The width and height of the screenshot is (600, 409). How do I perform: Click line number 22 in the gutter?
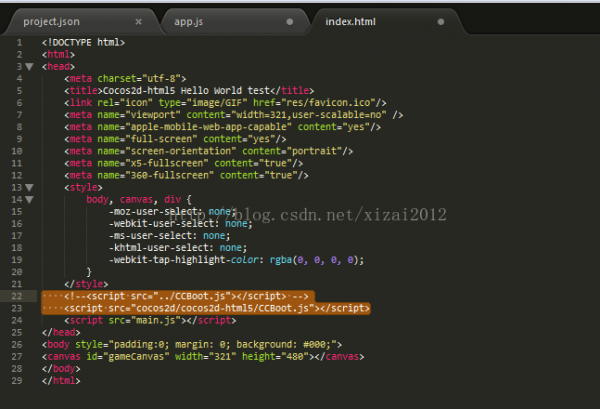pos(16,296)
